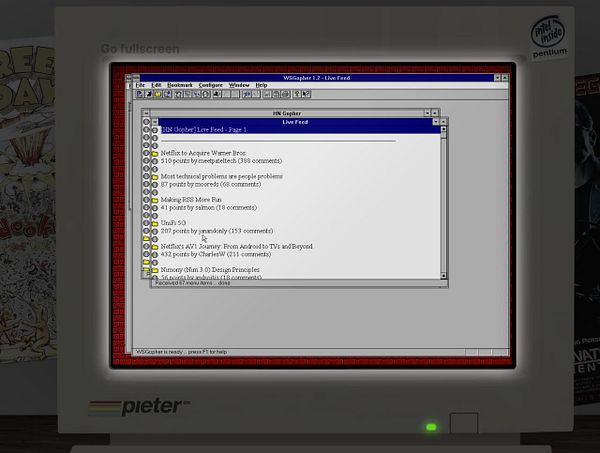The width and height of the screenshot is (600, 453).
Task: Select 'Netflix to Acquire Warner Bros' entry
Action: (x=203, y=153)
